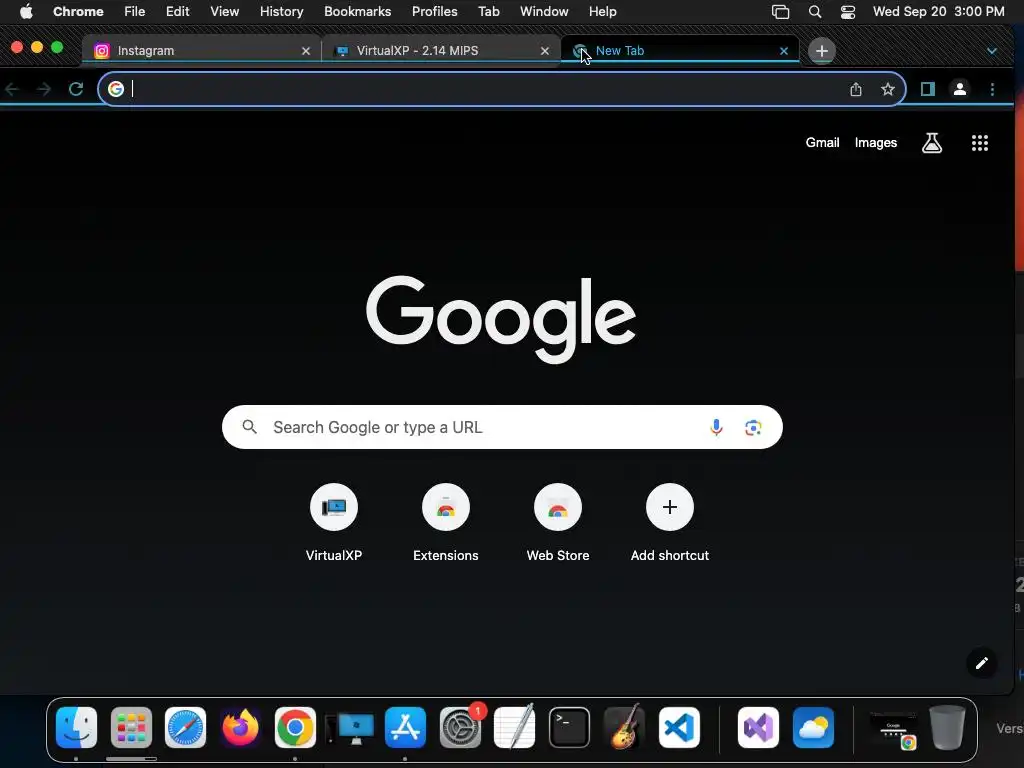Viewport: 1024px width, 768px height.
Task: Launch Visual Studio Code from dock
Action: coord(679,727)
